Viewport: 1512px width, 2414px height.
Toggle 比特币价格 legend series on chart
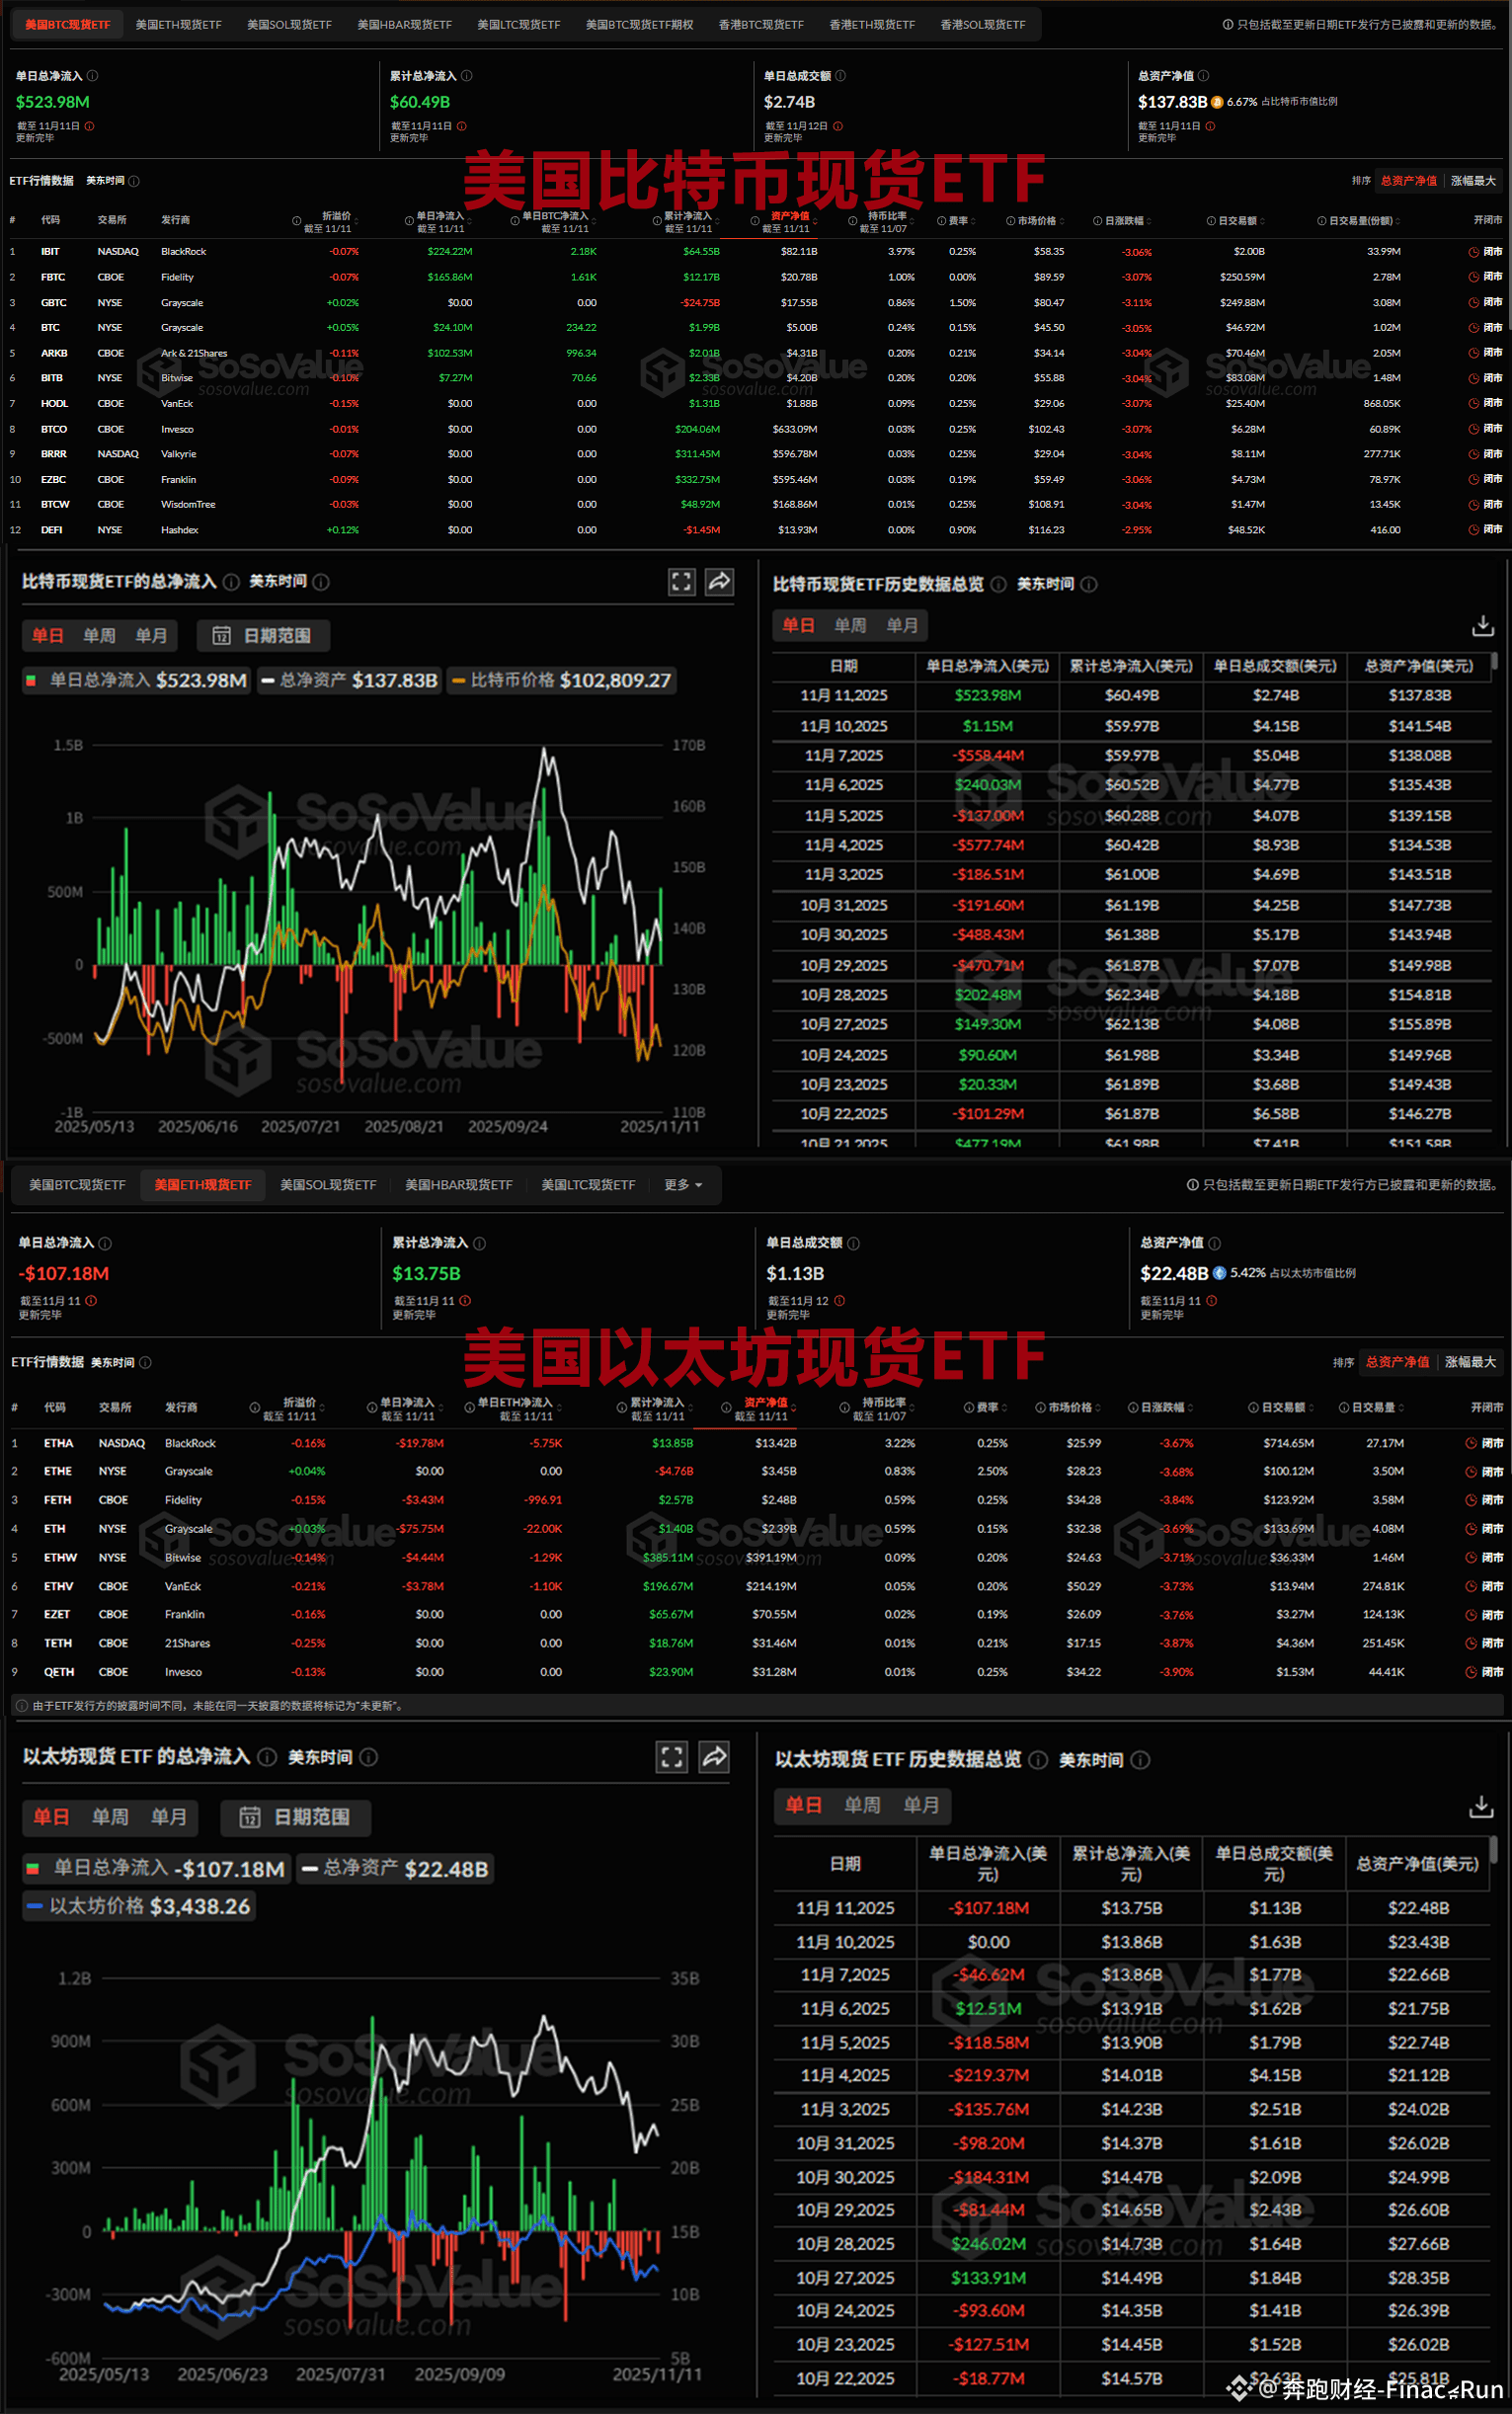tap(562, 681)
